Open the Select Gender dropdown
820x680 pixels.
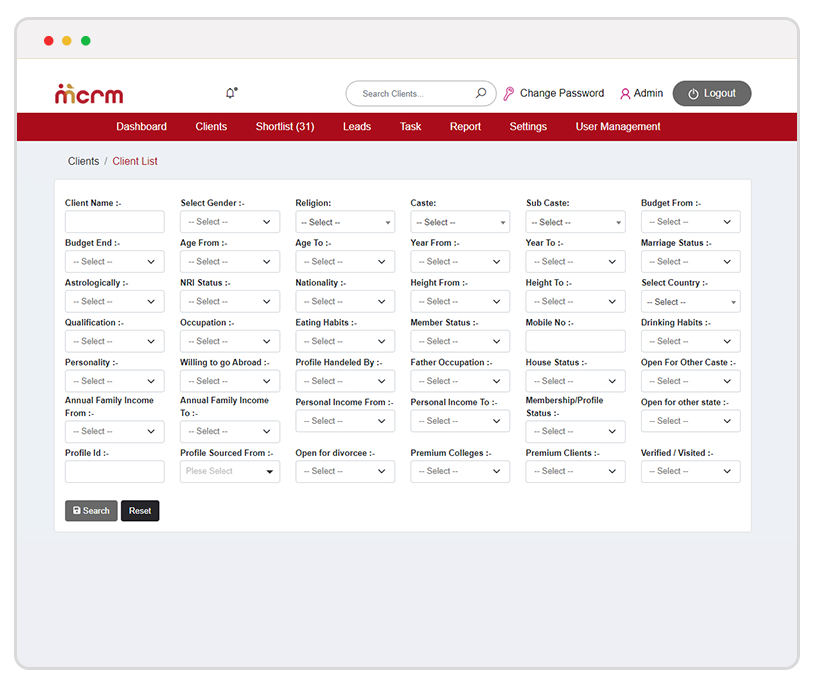pyautogui.click(x=229, y=222)
